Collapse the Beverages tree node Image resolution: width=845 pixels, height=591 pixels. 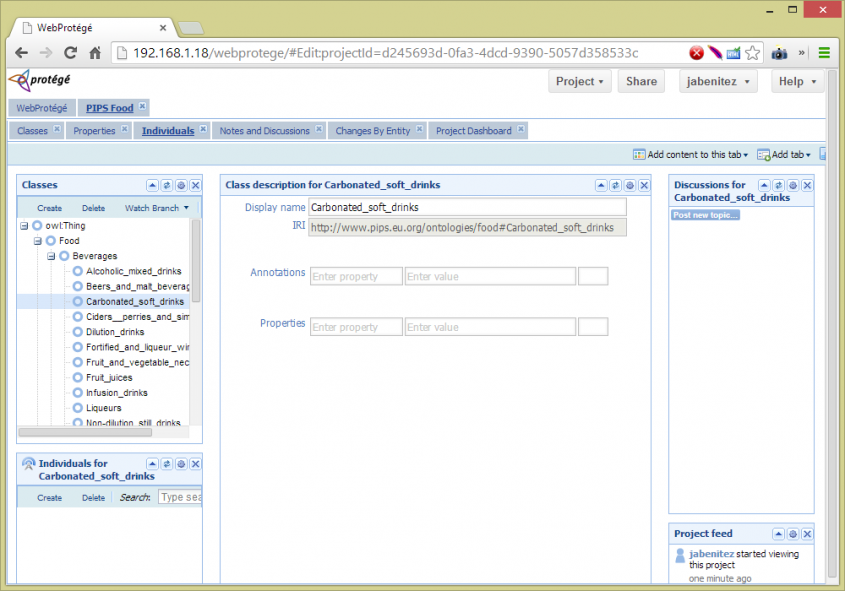click(51, 256)
